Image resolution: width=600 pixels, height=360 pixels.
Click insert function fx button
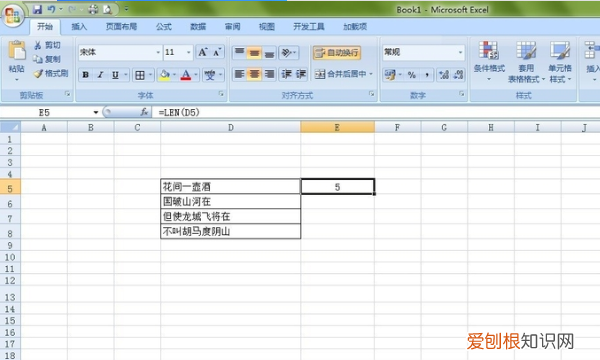[x=144, y=112]
